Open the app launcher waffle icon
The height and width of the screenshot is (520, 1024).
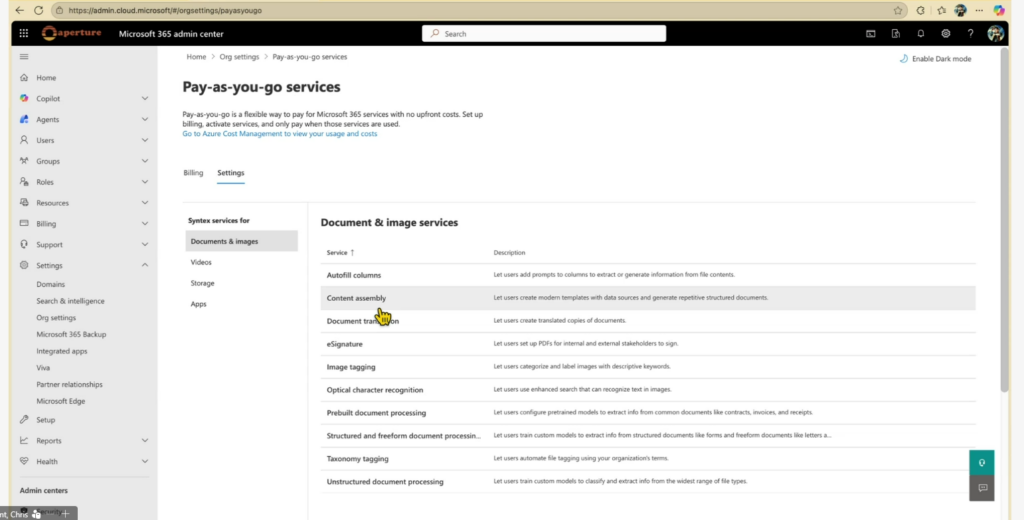[x=24, y=34]
